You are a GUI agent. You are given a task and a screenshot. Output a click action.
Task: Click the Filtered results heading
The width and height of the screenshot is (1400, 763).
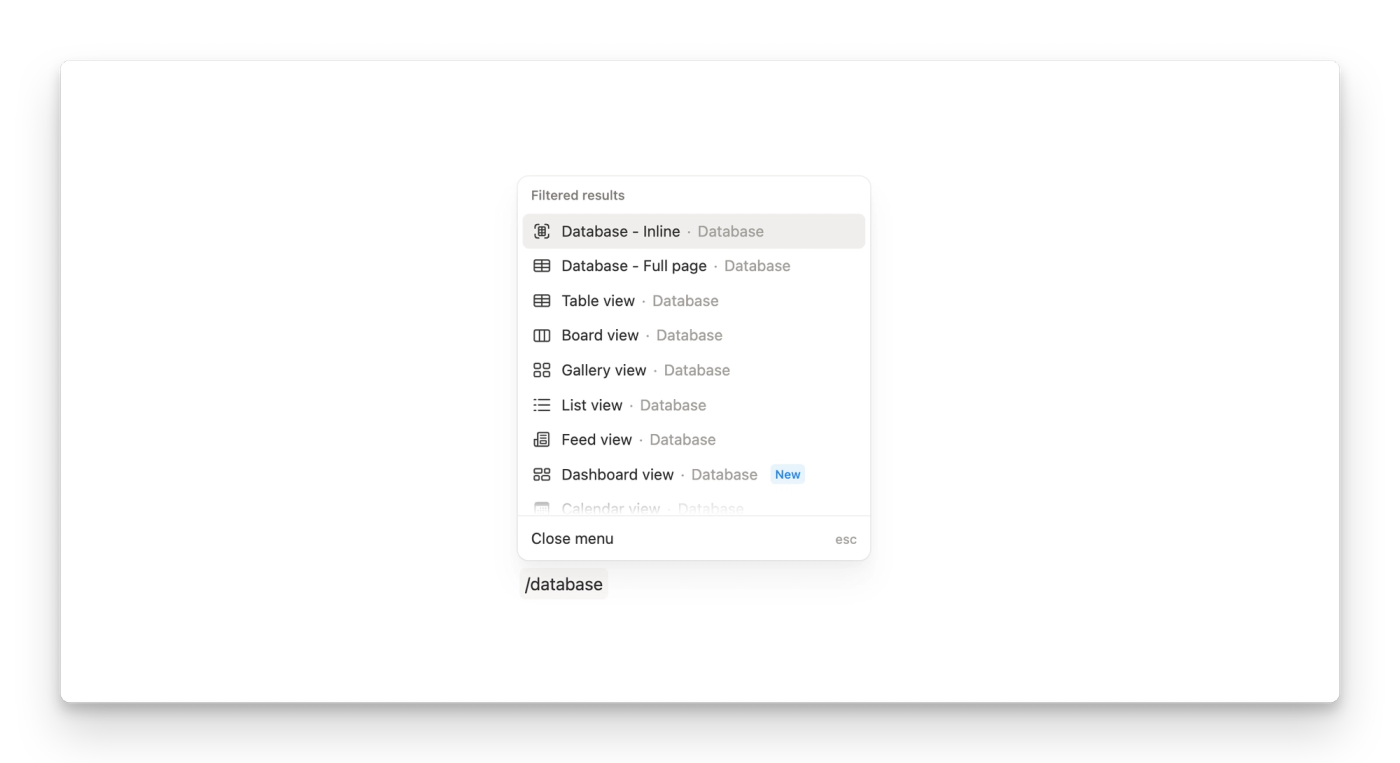pos(578,195)
